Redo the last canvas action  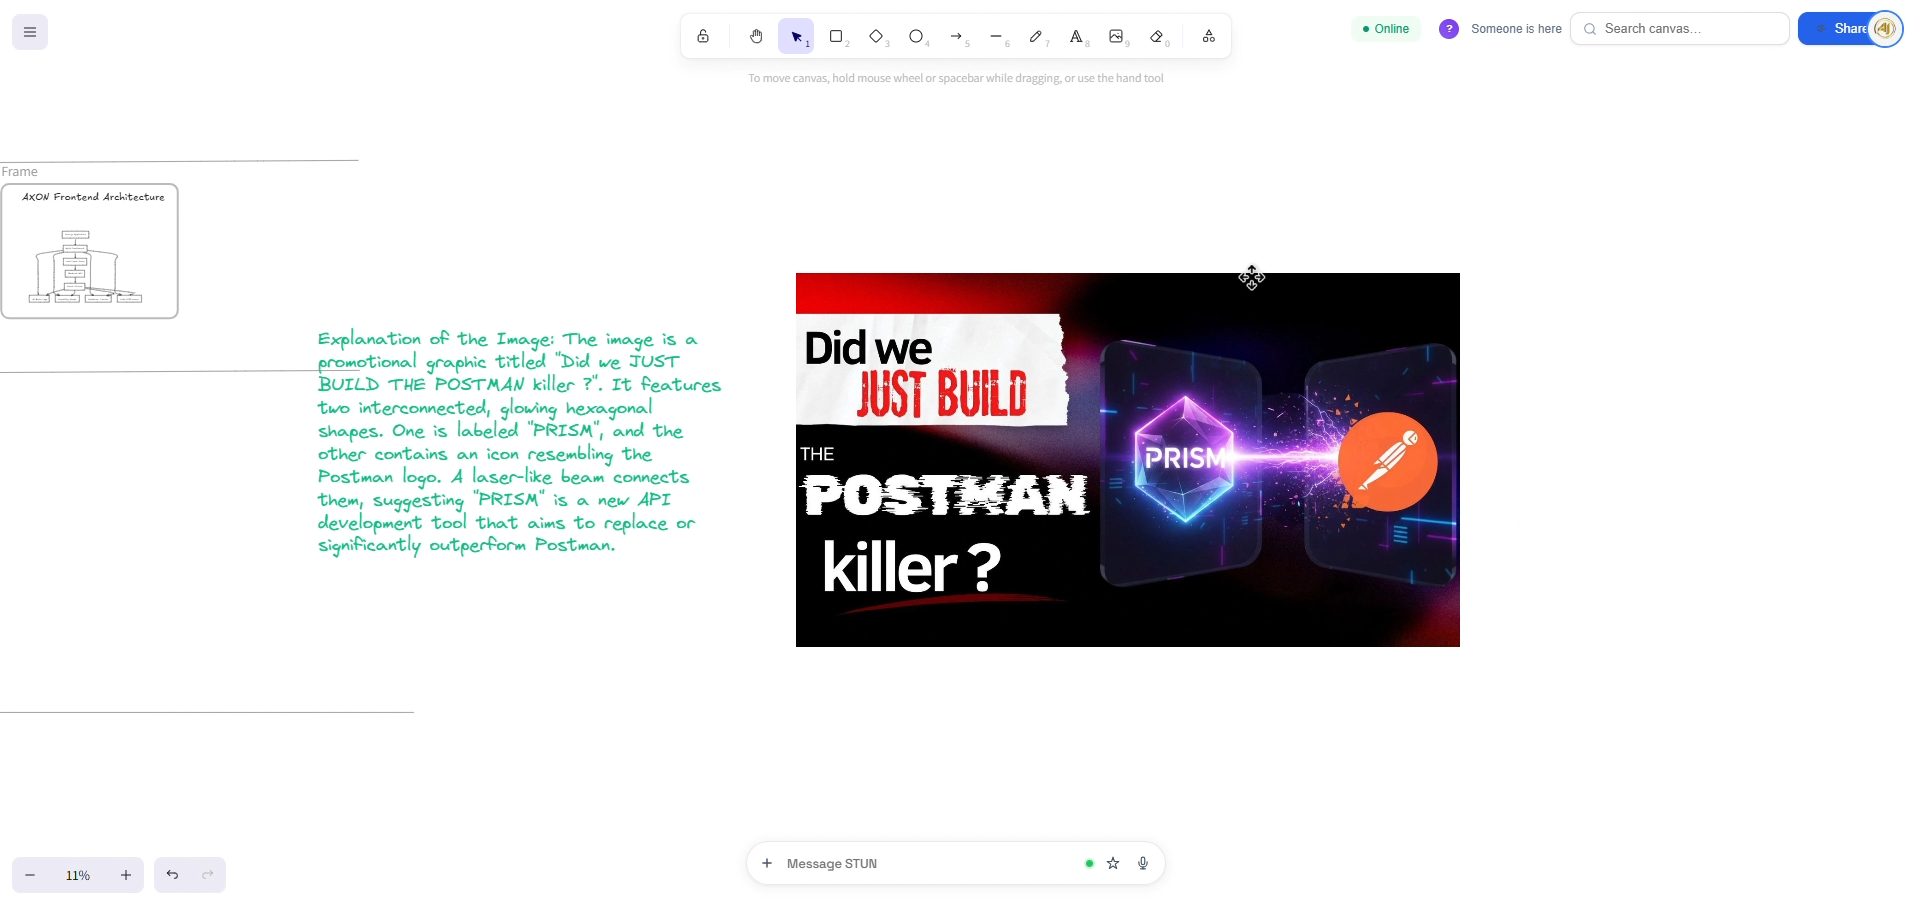[208, 875]
